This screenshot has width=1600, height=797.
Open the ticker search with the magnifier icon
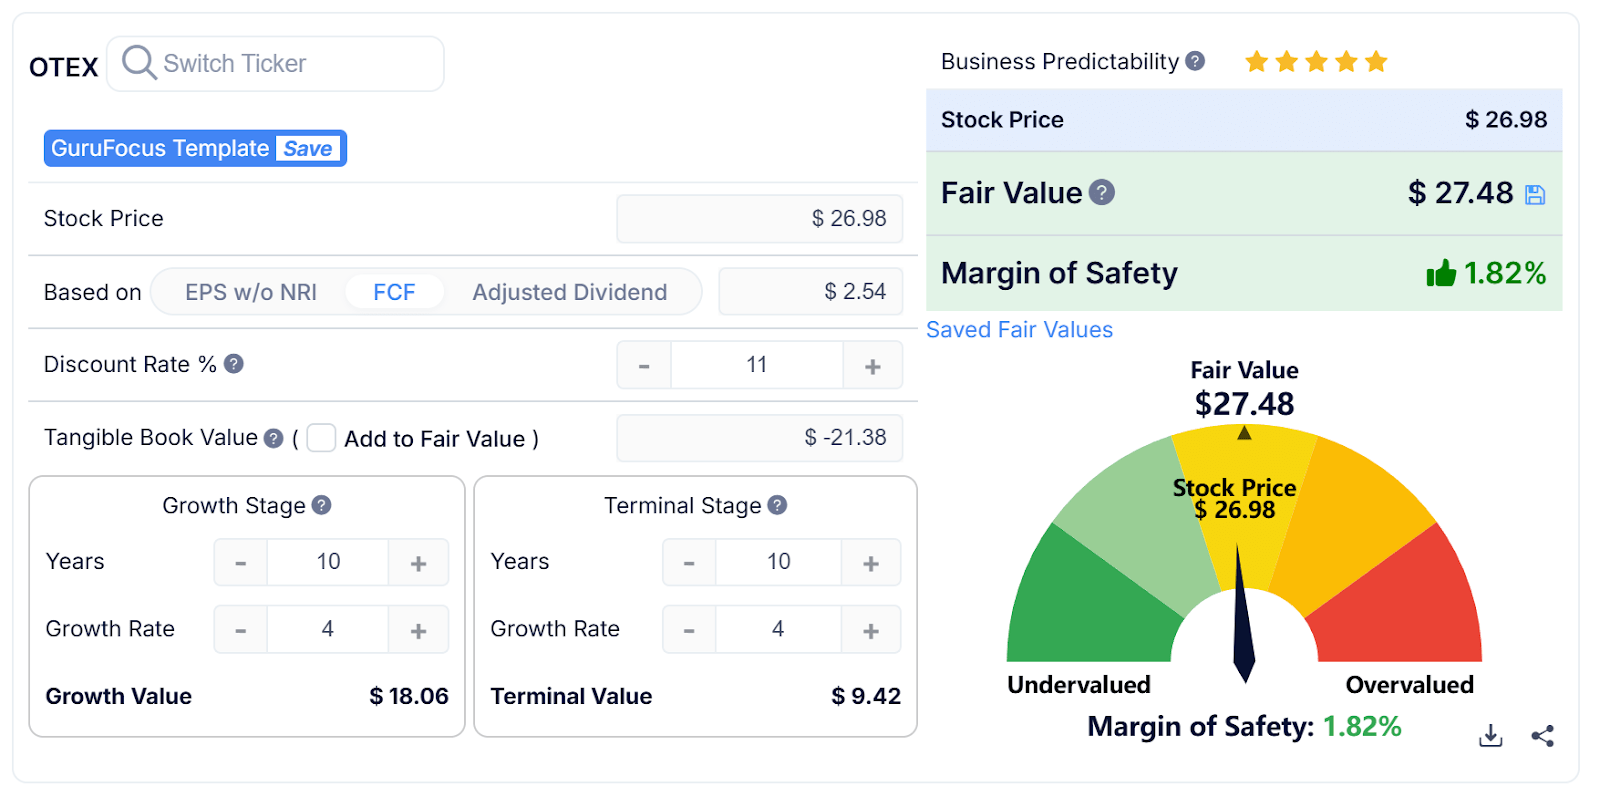coord(138,63)
